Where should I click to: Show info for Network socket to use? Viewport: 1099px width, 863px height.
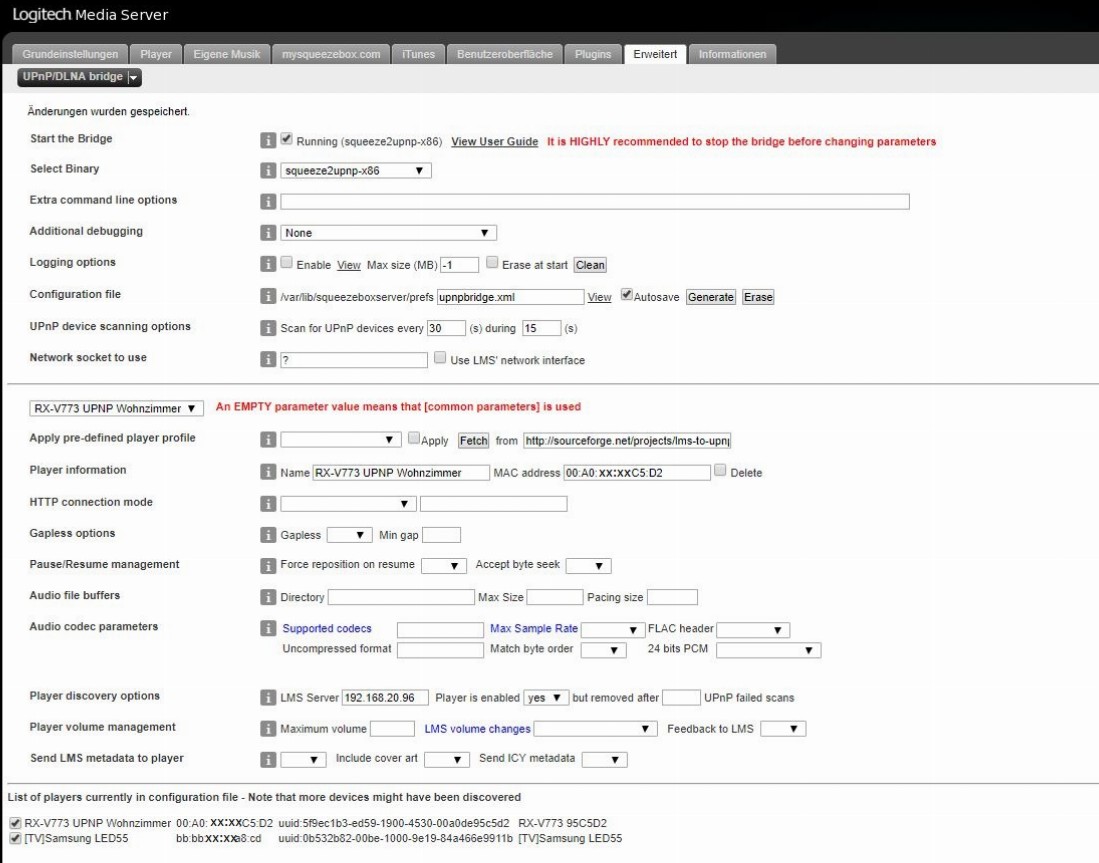268,359
